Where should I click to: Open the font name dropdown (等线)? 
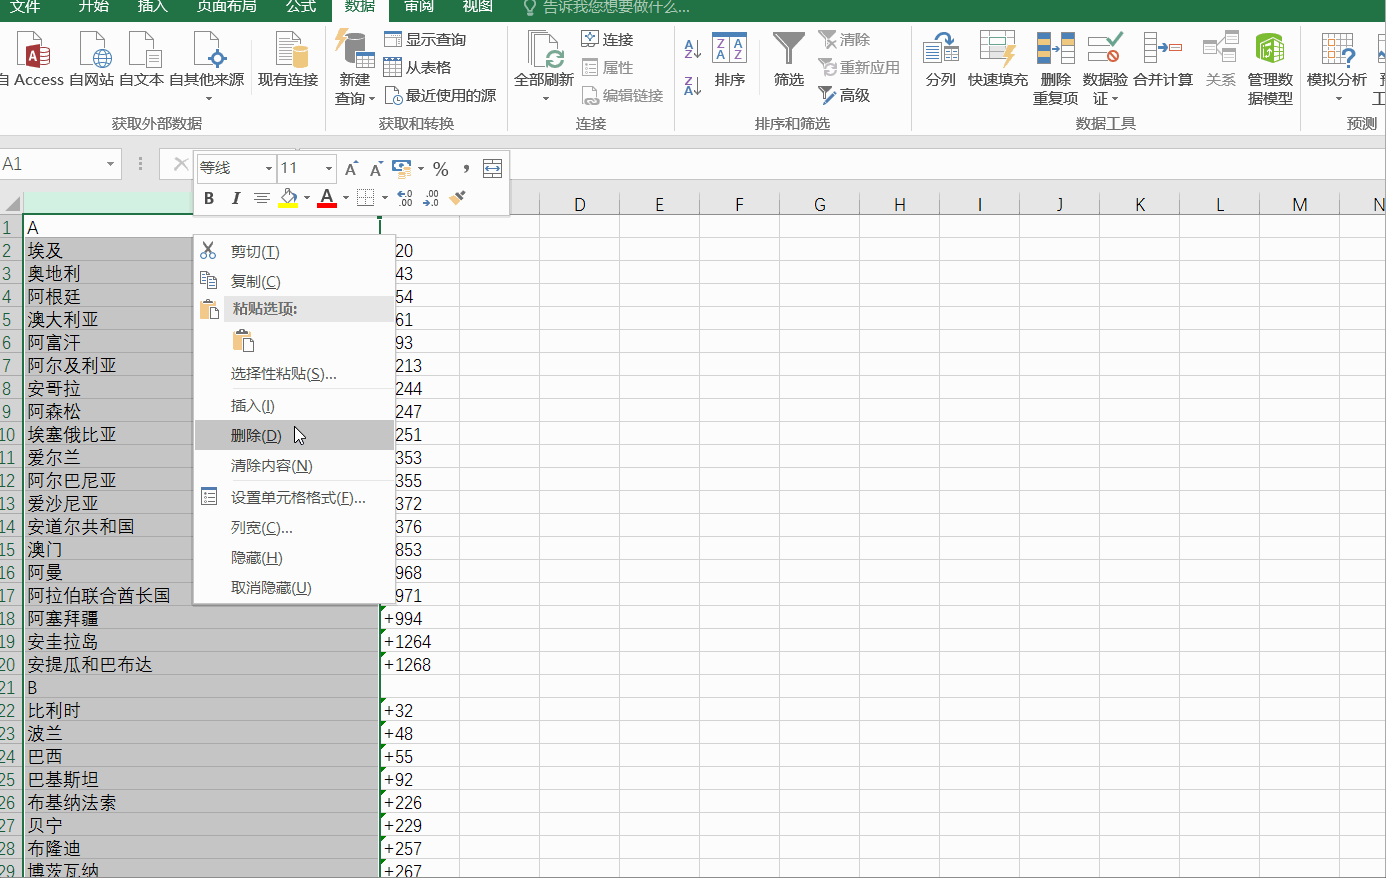point(268,168)
